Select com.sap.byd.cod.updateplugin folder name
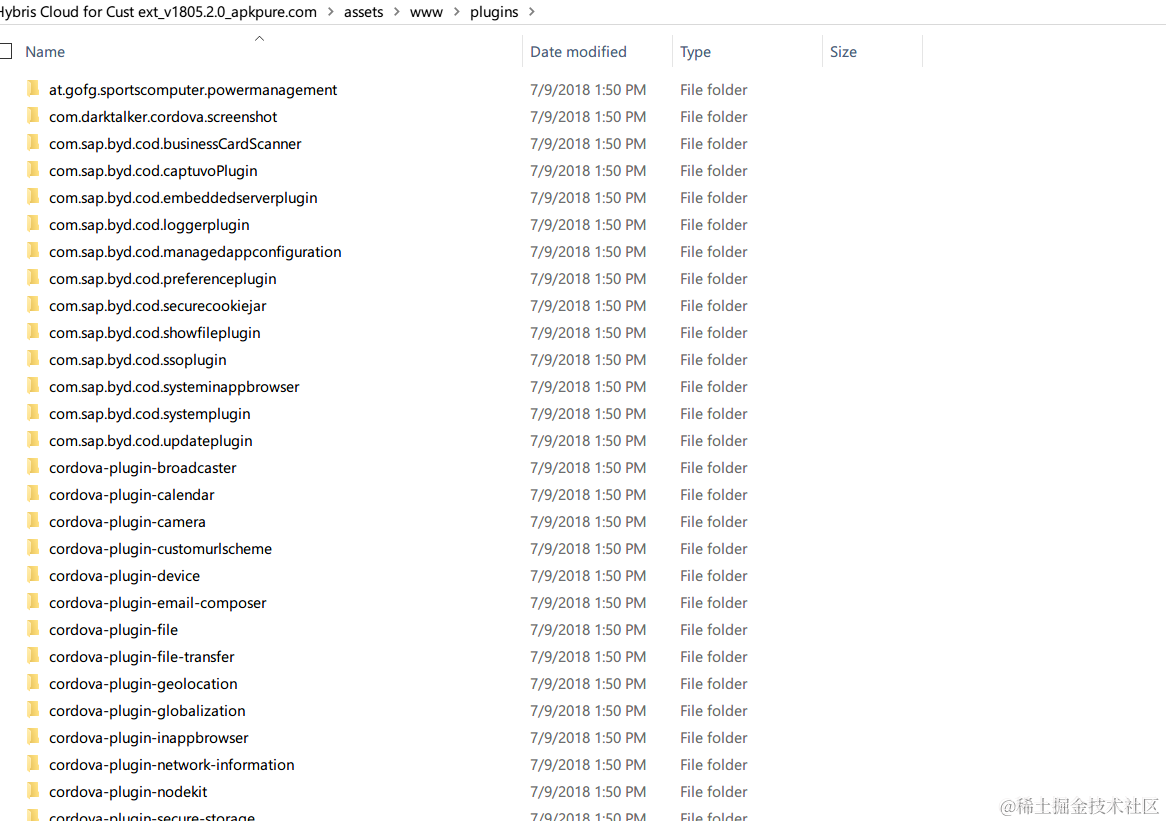 150,441
